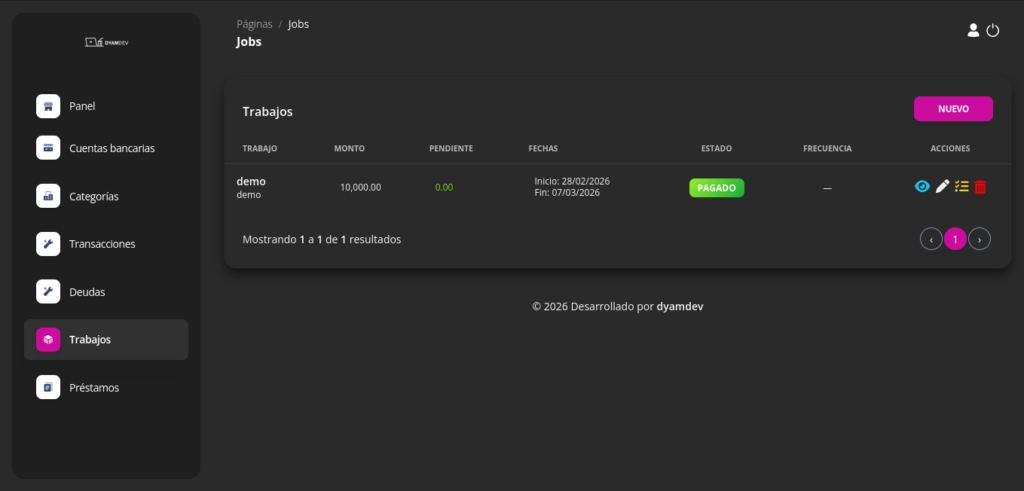Open the user profile icon
This screenshot has width=1024, height=491.
pyautogui.click(x=973, y=31)
